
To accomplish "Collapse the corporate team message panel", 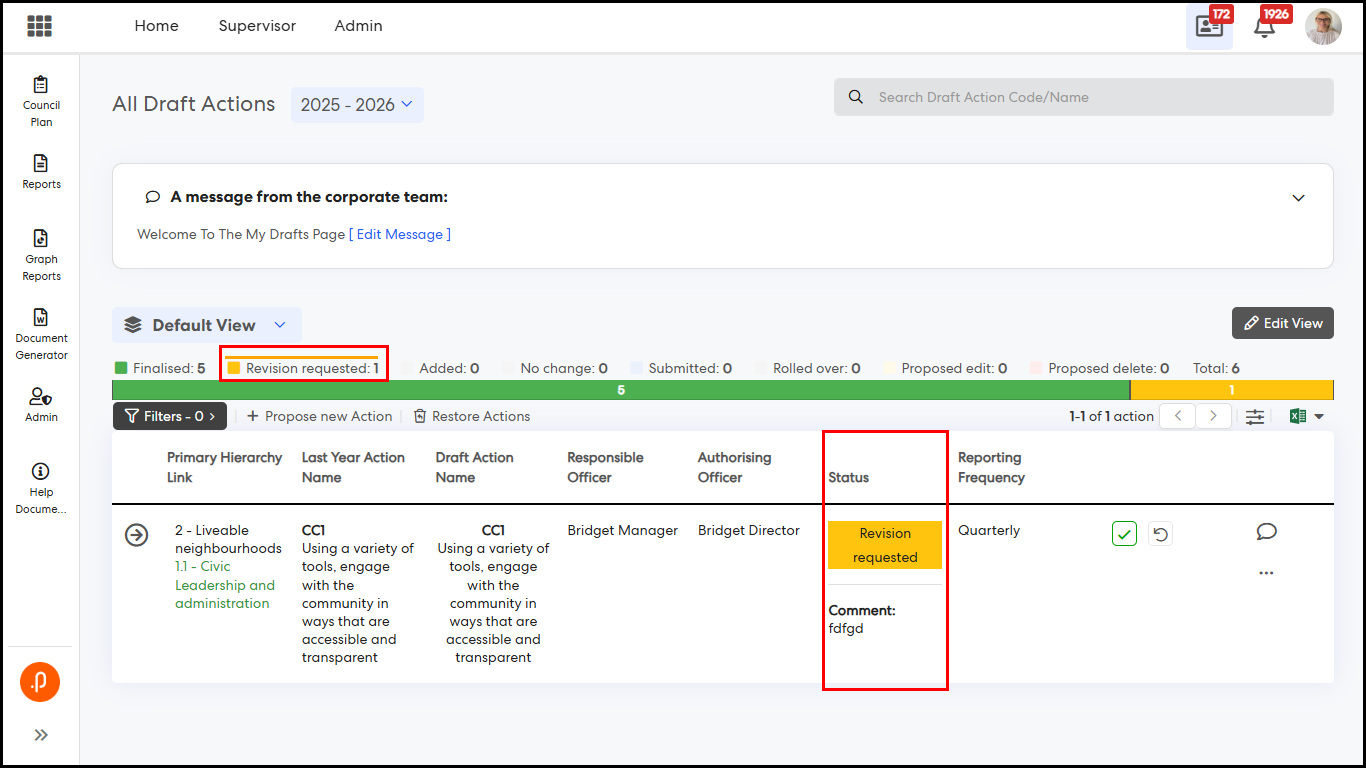I will pyautogui.click(x=1298, y=198).
